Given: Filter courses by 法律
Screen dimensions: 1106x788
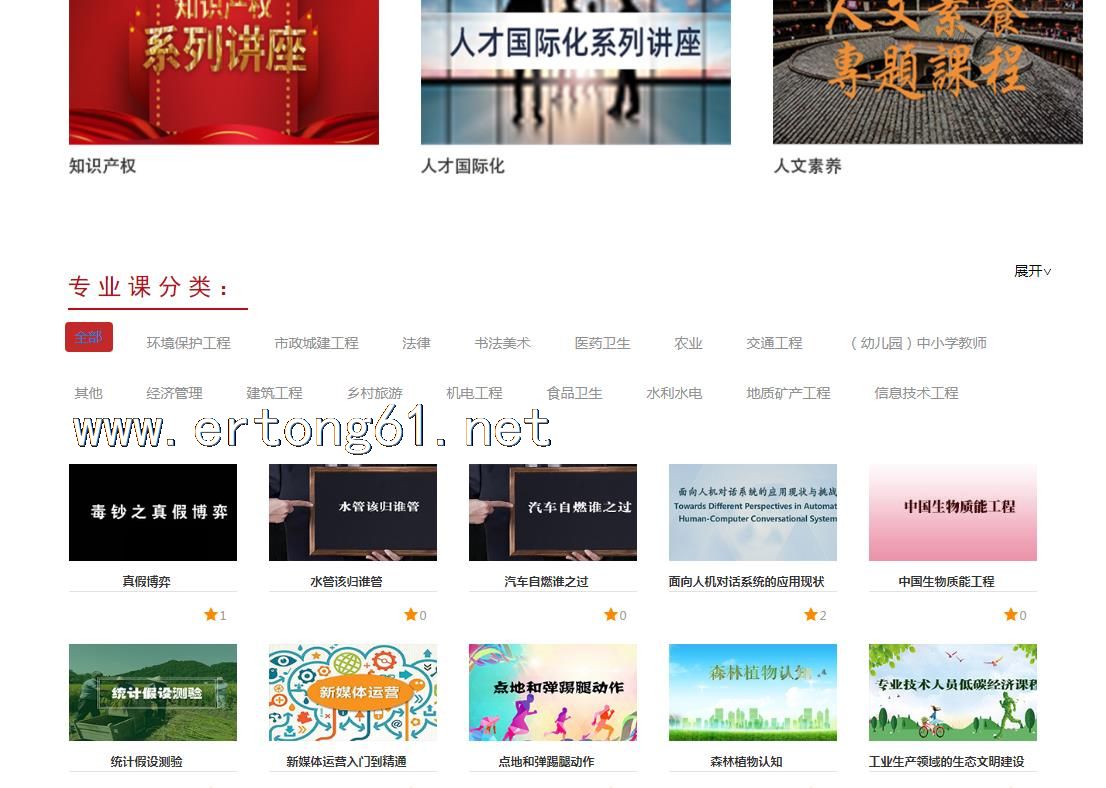Looking at the screenshot, I should pos(416,343).
